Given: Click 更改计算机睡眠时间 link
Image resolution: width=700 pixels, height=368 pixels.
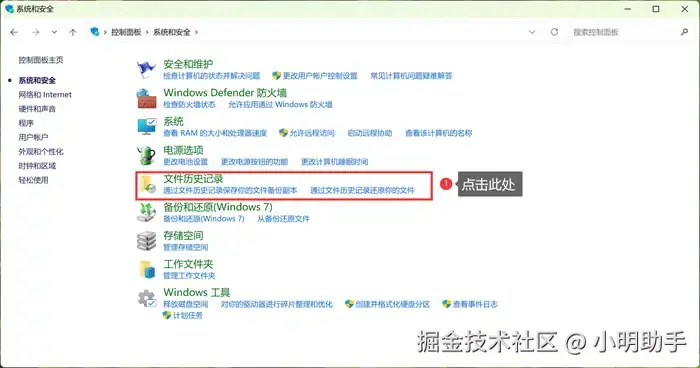Looking at the screenshot, I should pos(334,162).
